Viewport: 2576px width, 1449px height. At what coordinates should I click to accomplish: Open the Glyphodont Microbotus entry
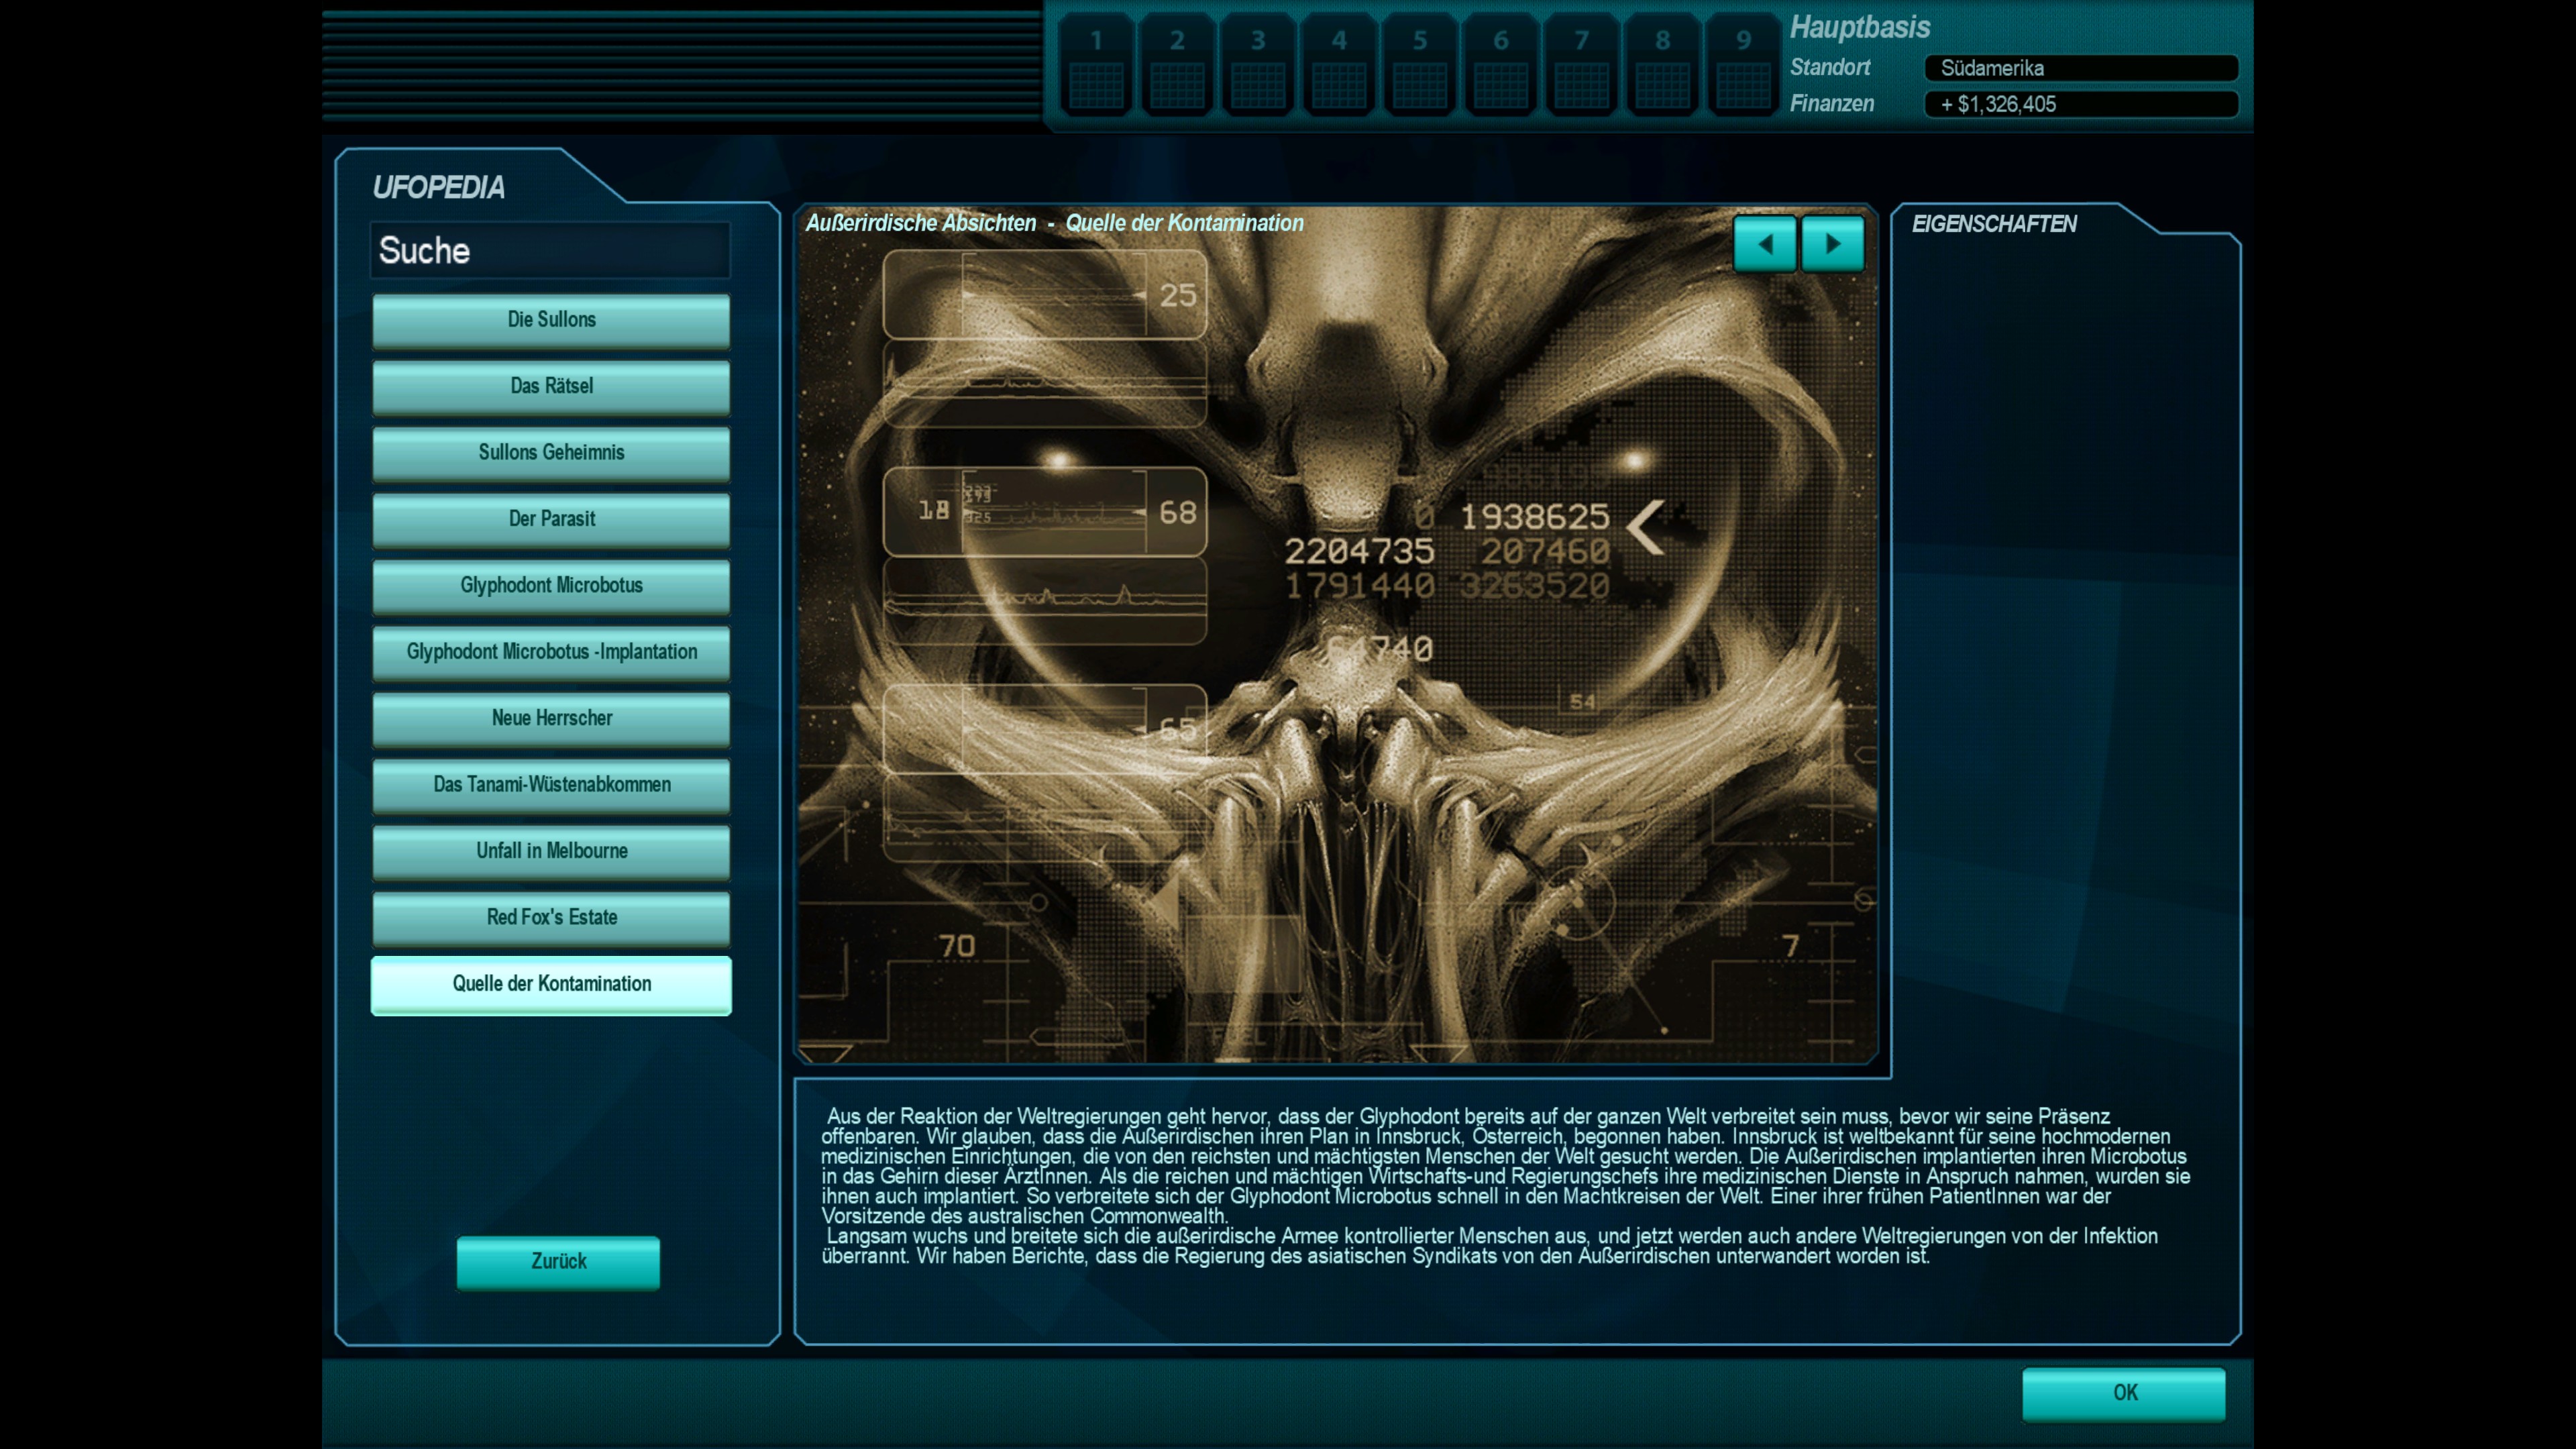[x=551, y=586]
